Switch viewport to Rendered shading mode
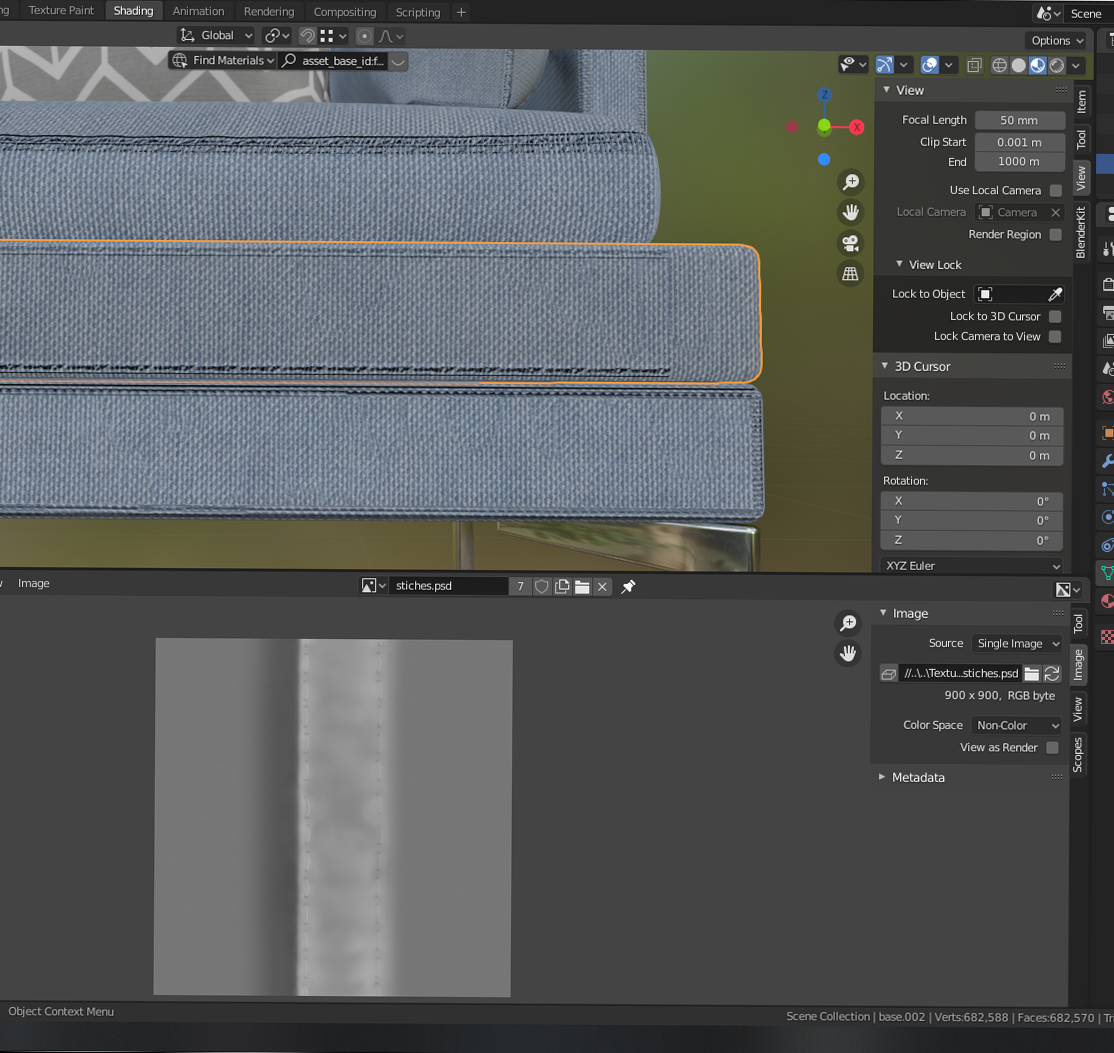Image resolution: width=1114 pixels, height=1053 pixels. click(x=1055, y=65)
